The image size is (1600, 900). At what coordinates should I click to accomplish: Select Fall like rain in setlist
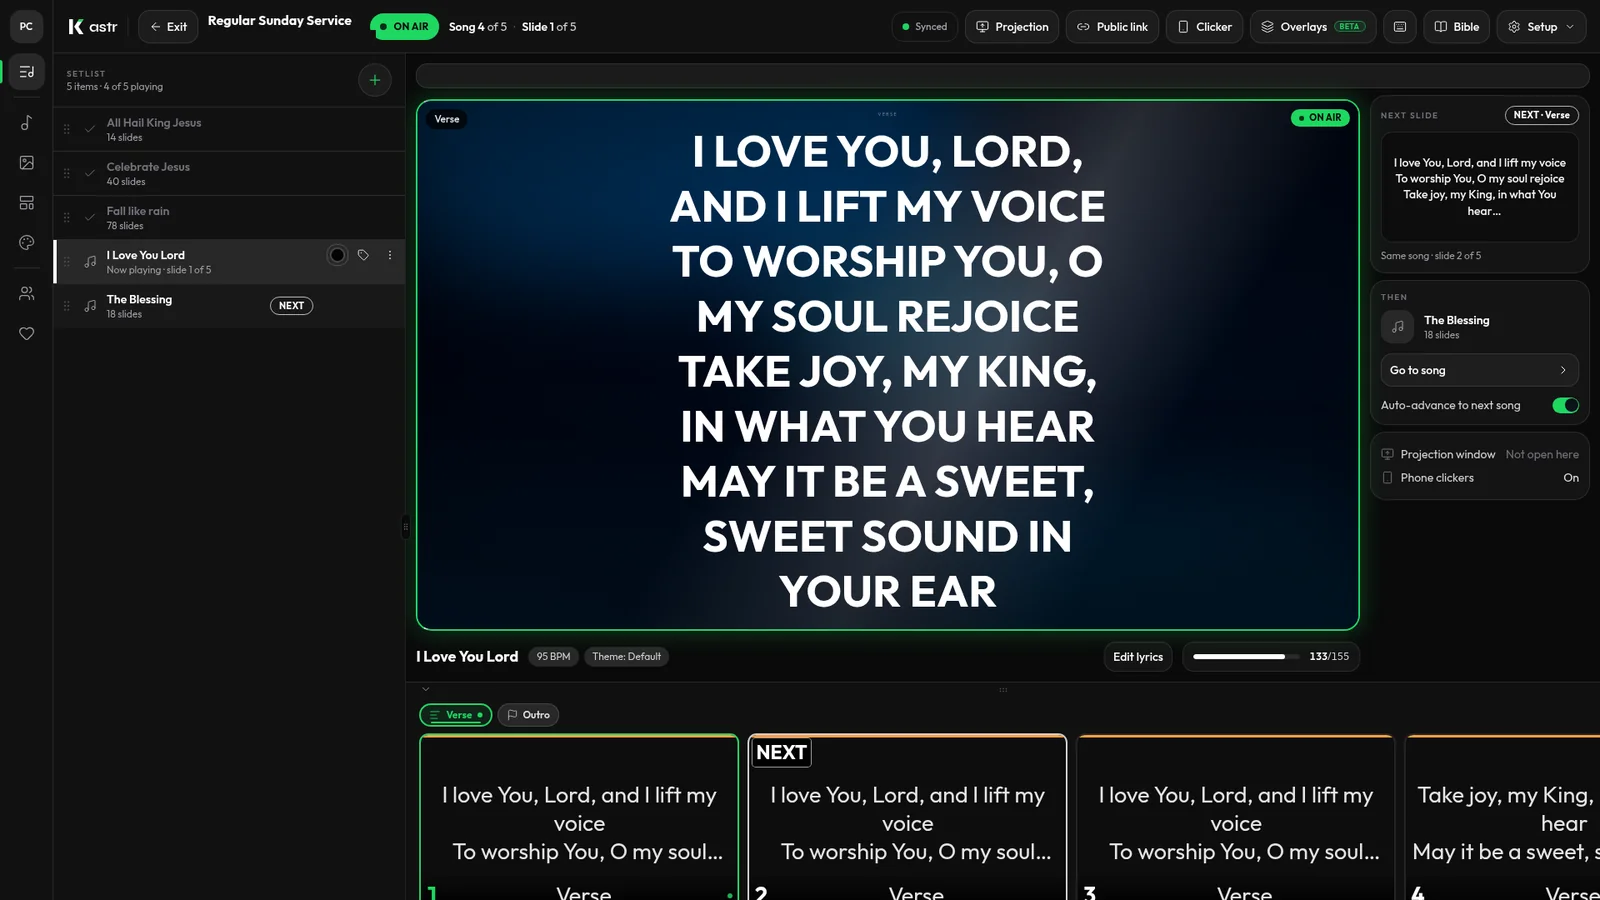coord(230,218)
